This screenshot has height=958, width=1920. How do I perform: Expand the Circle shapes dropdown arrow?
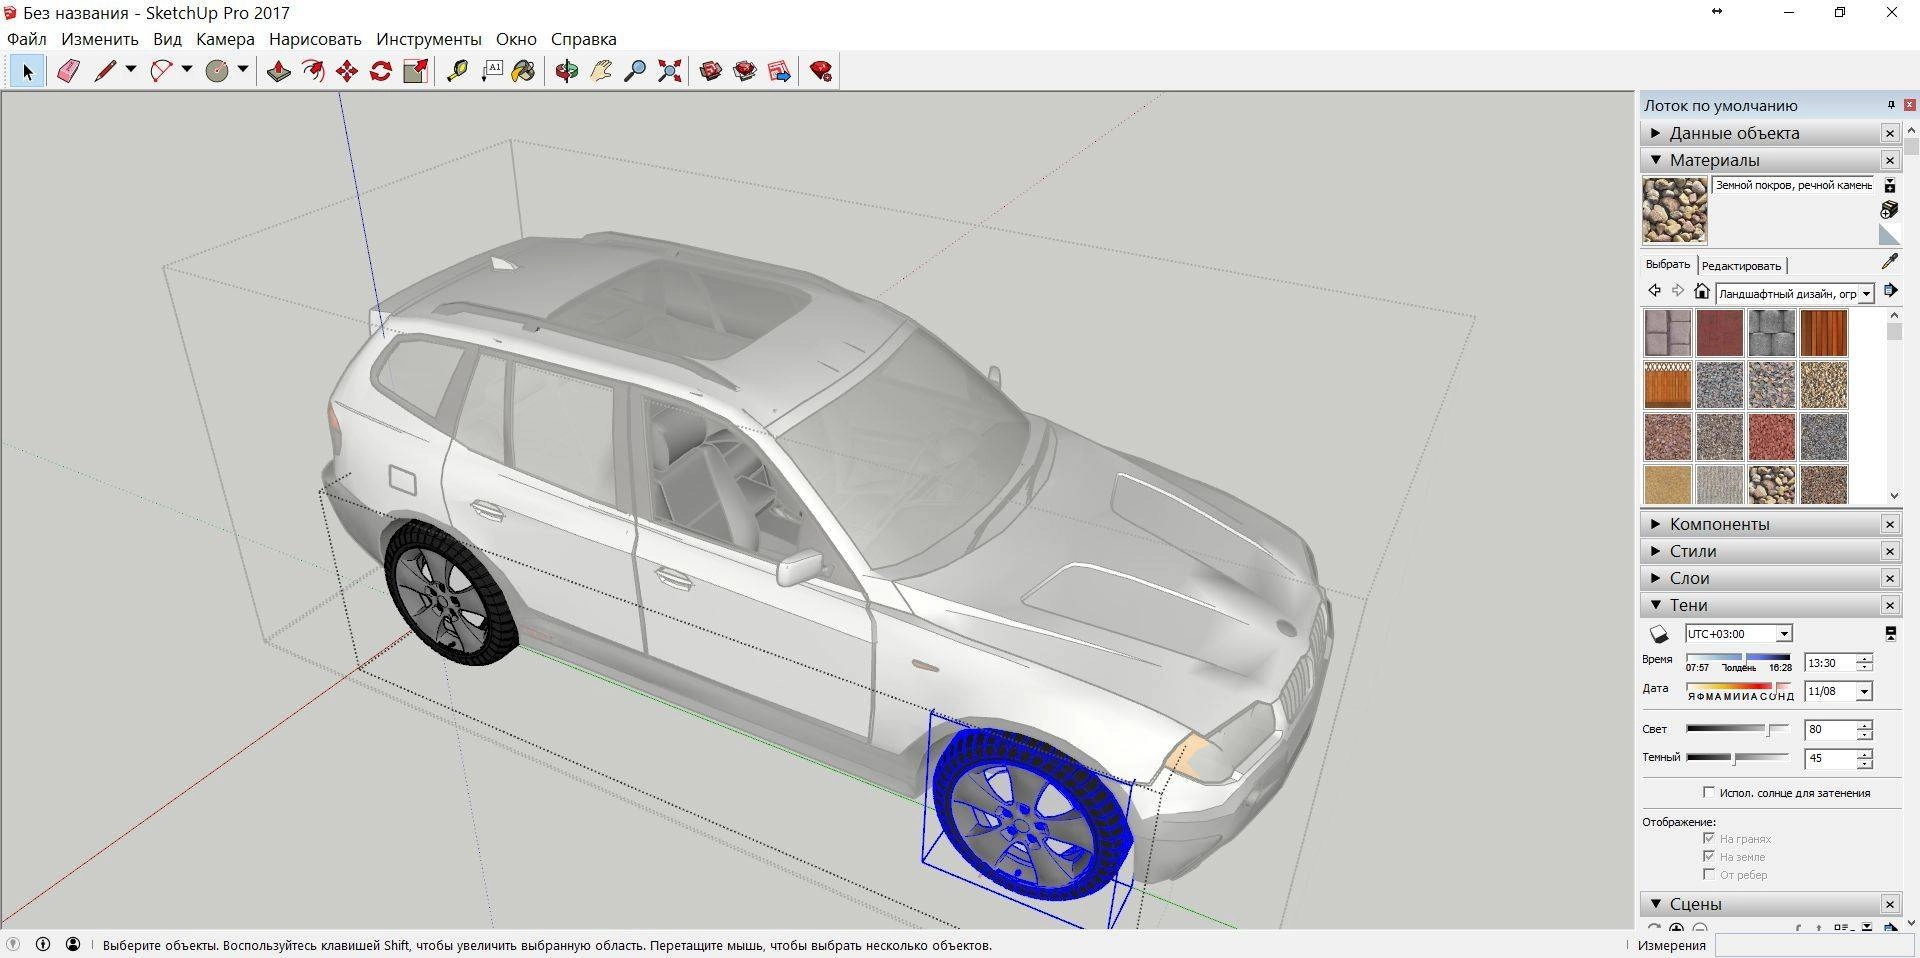point(242,70)
